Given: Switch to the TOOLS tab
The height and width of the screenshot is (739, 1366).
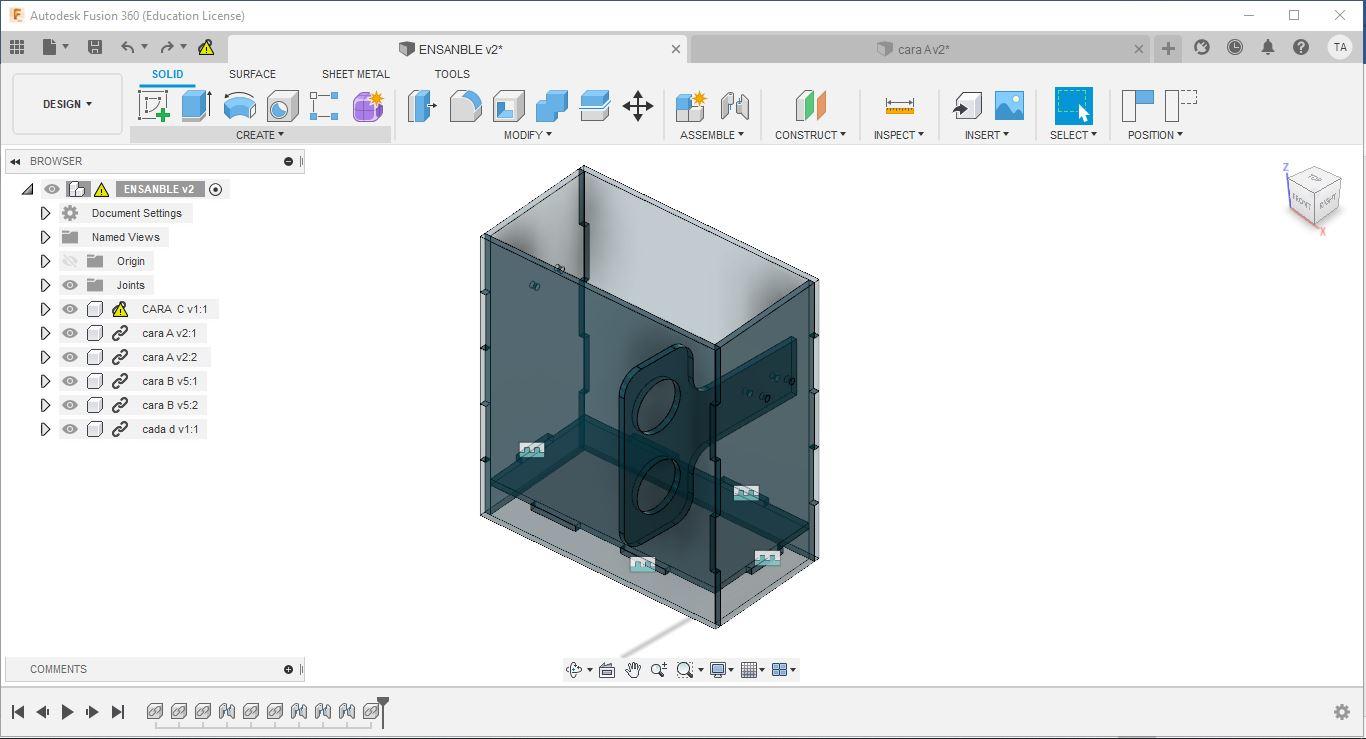Looking at the screenshot, I should (452, 74).
